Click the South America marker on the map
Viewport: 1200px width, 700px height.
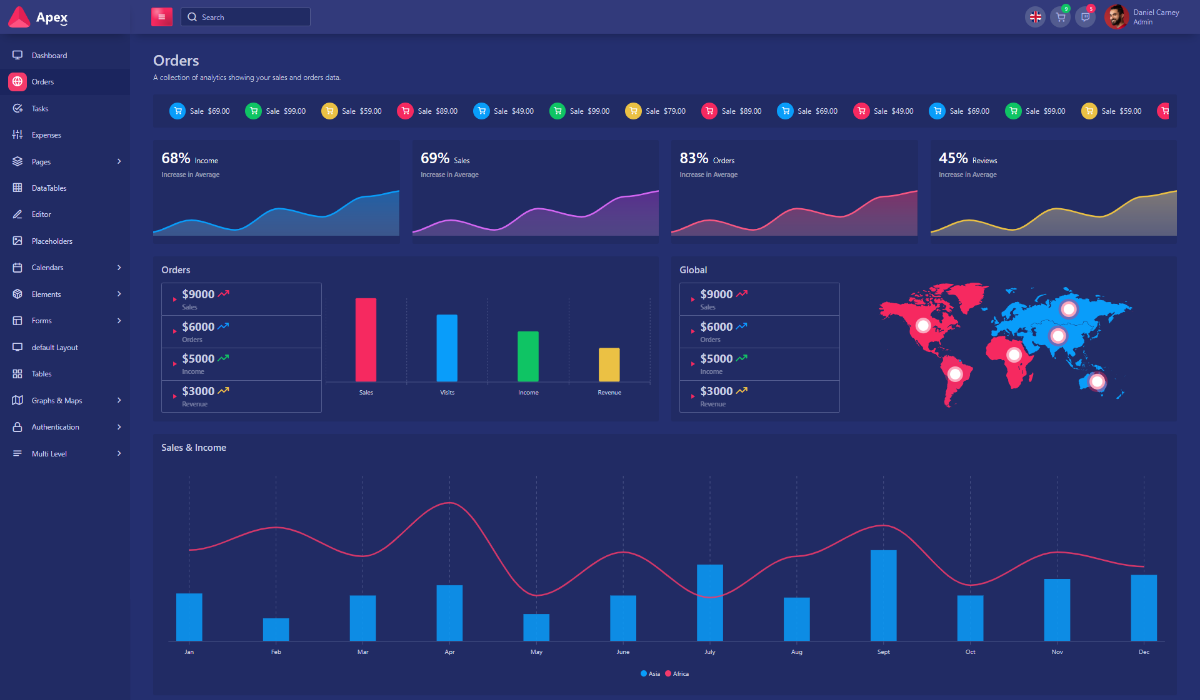[955, 374]
